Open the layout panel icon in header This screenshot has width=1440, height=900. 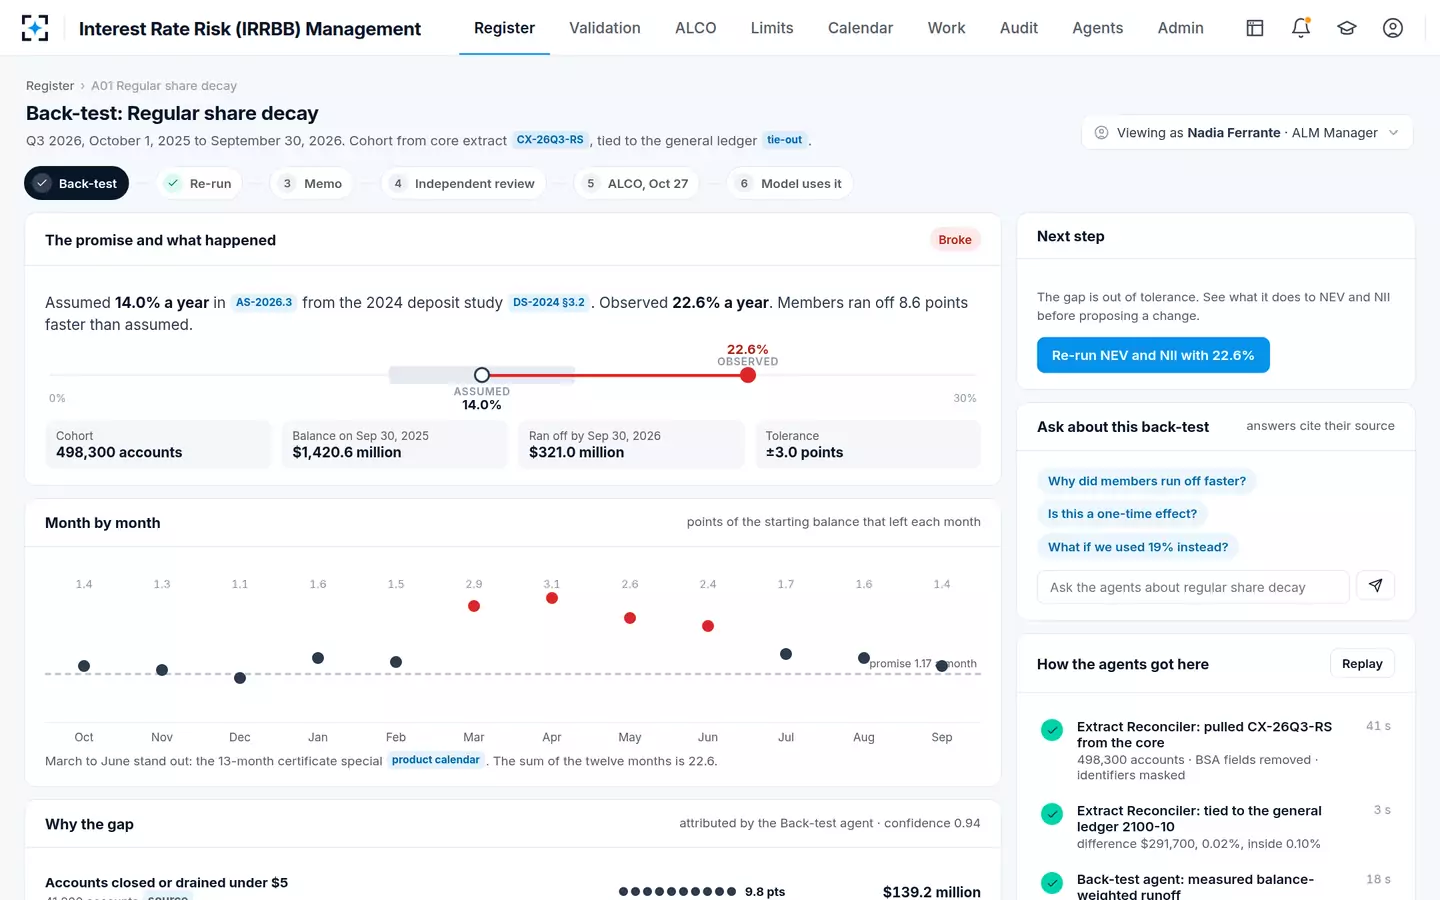coord(1255,28)
